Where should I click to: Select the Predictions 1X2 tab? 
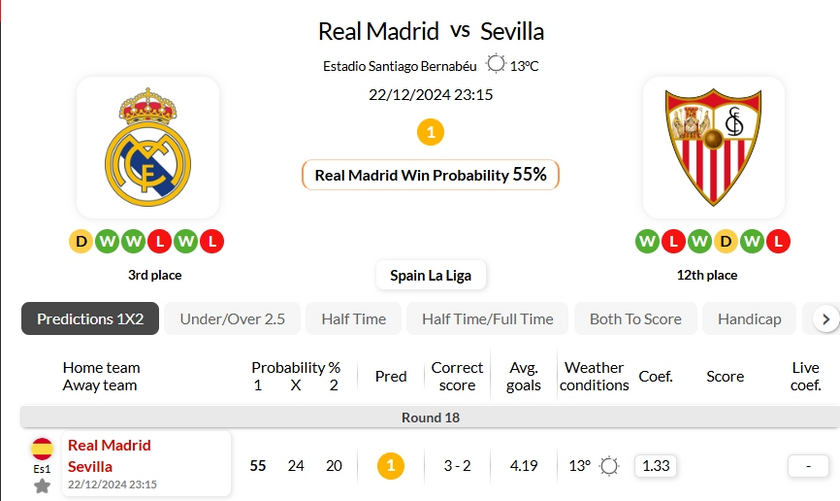pyautogui.click(x=90, y=319)
